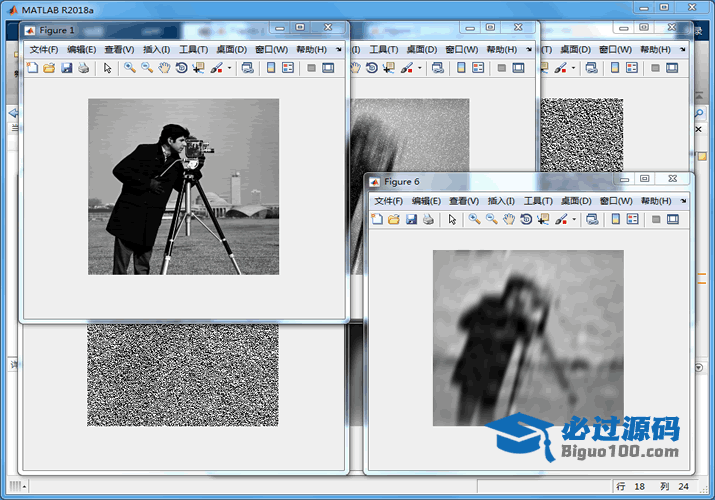Click Link Plot icon in Figure 6
The height and width of the screenshot is (500, 715).
(x=592, y=220)
